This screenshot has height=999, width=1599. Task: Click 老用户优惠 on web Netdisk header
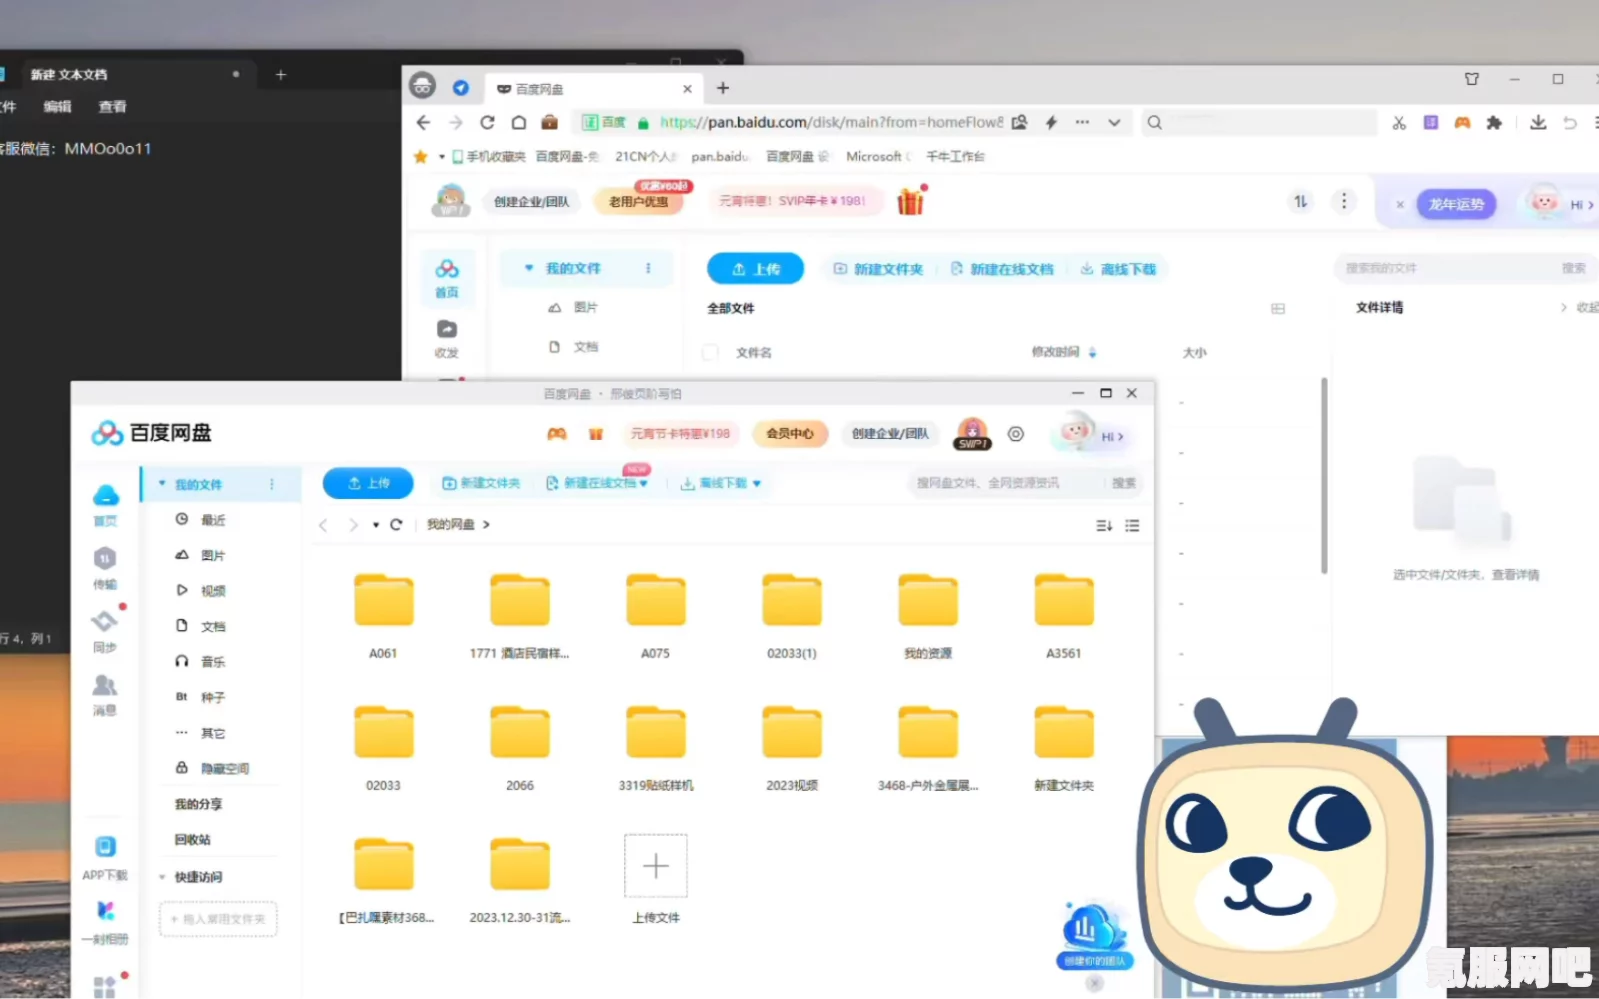[639, 202]
